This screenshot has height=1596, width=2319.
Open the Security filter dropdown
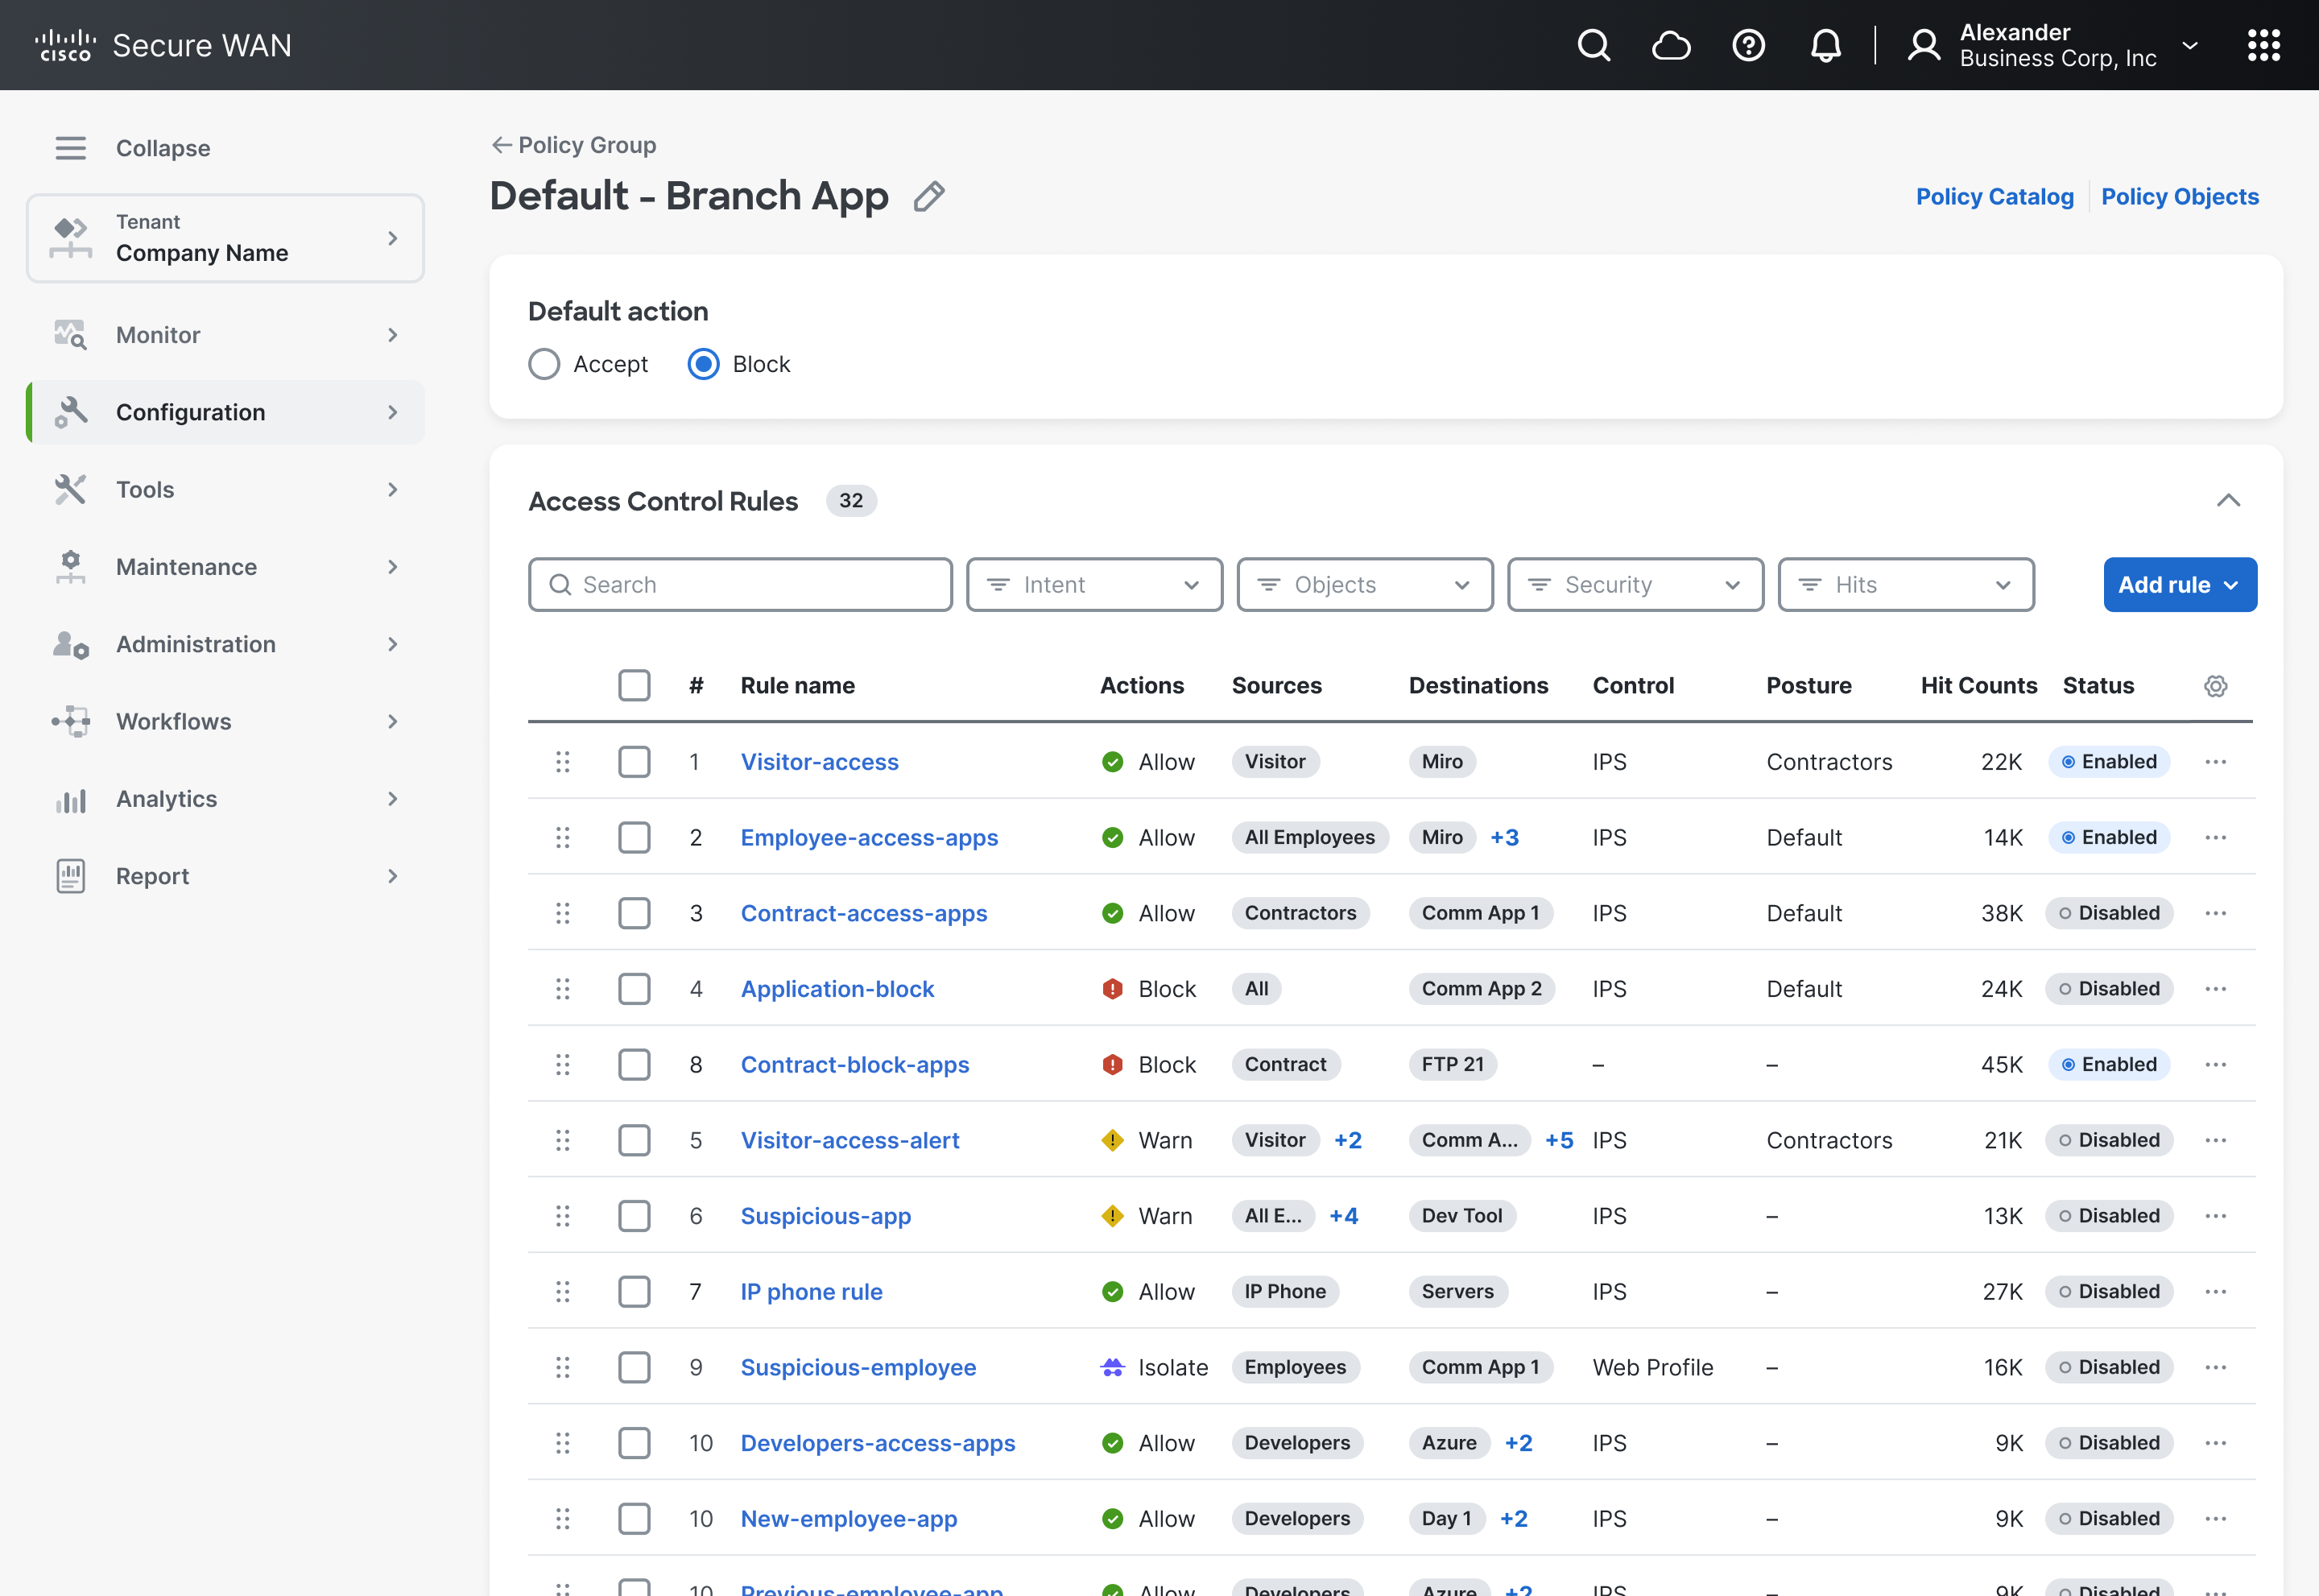[x=1635, y=585]
